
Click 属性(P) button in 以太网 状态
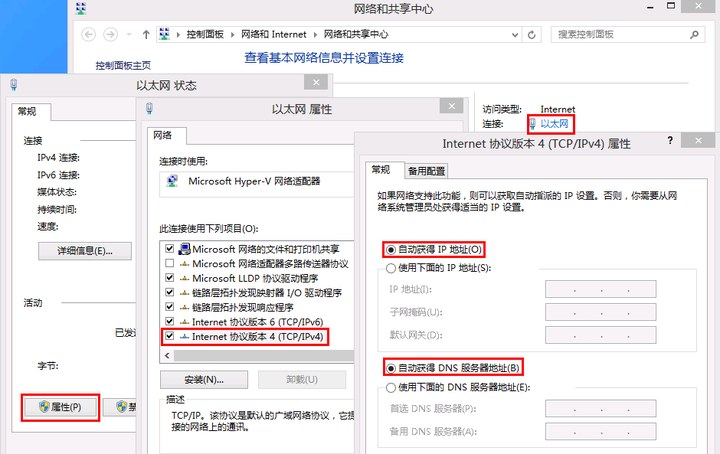[60, 407]
